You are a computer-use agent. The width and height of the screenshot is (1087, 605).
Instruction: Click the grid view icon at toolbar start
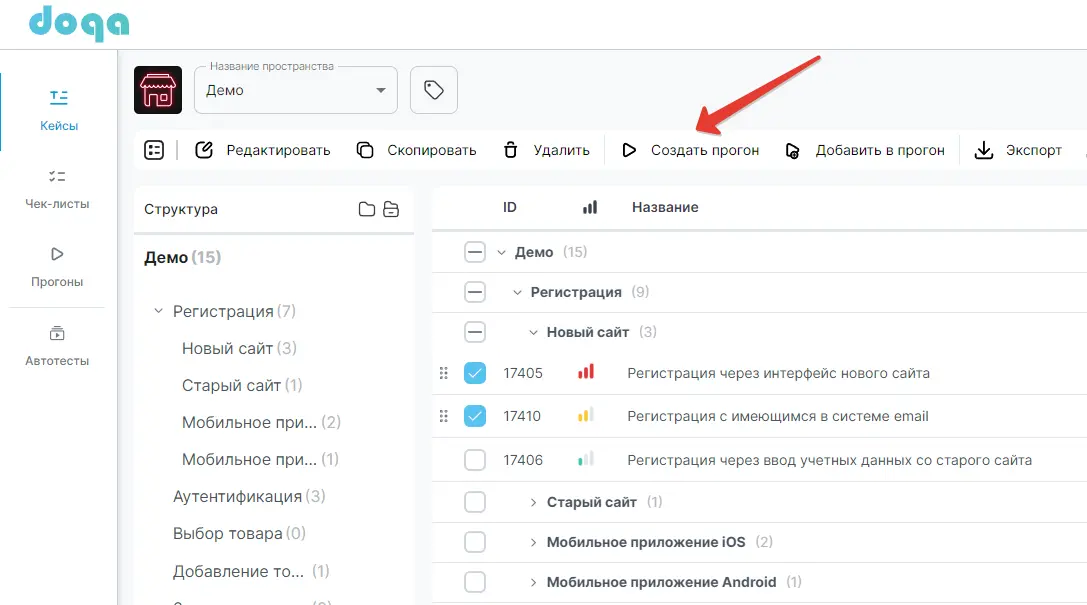coord(153,149)
